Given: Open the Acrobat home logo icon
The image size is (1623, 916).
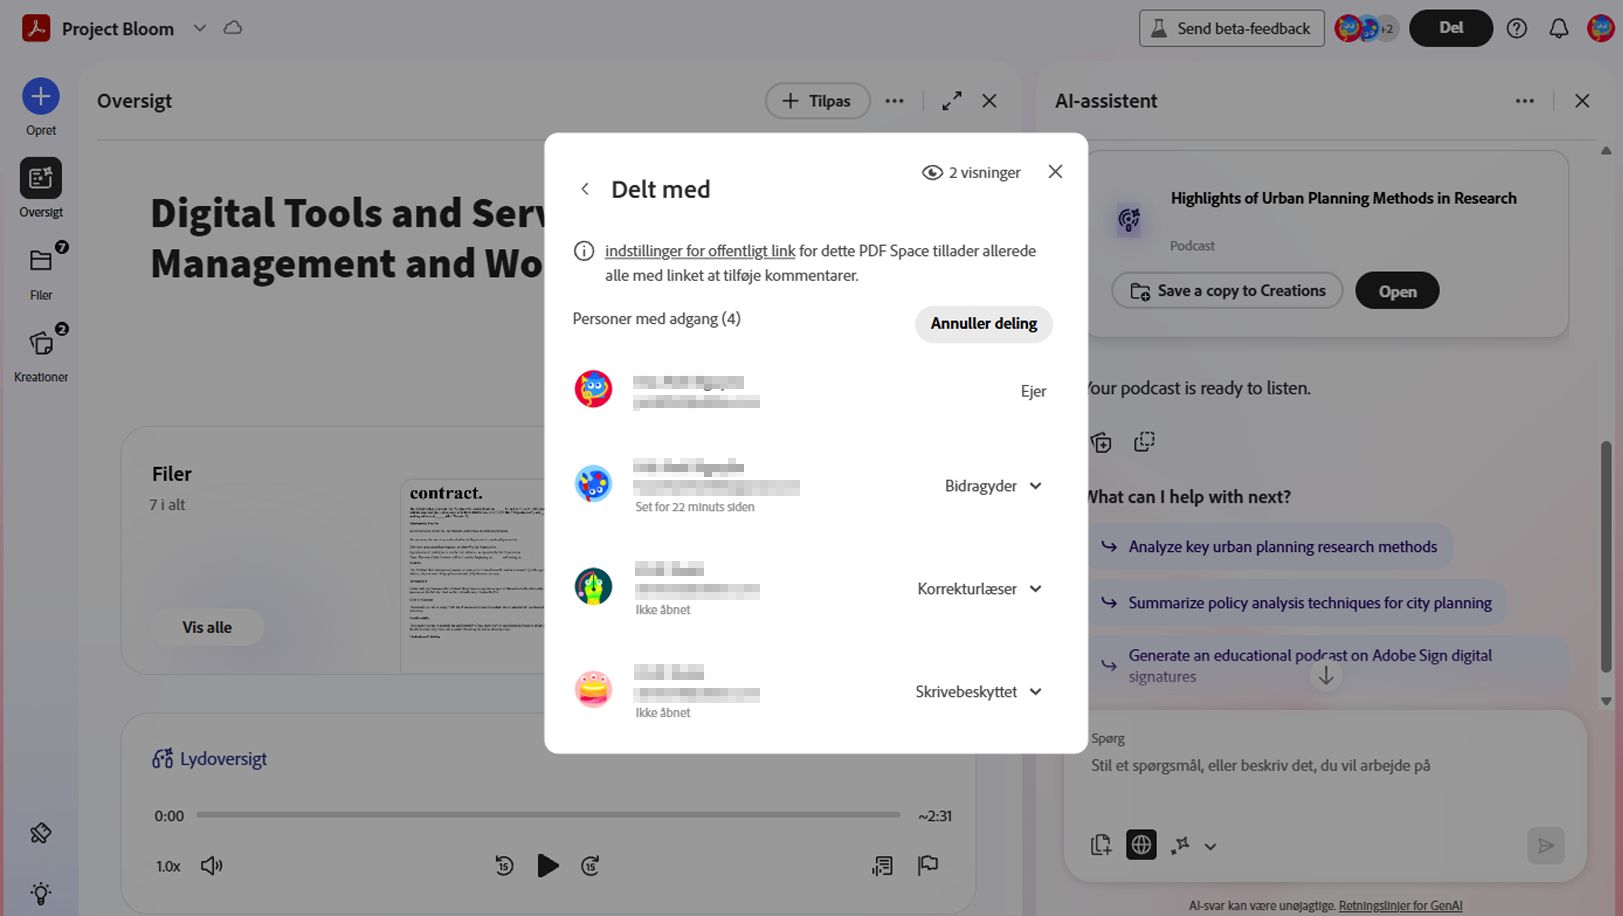Looking at the screenshot, I should (x=36, y=28).
